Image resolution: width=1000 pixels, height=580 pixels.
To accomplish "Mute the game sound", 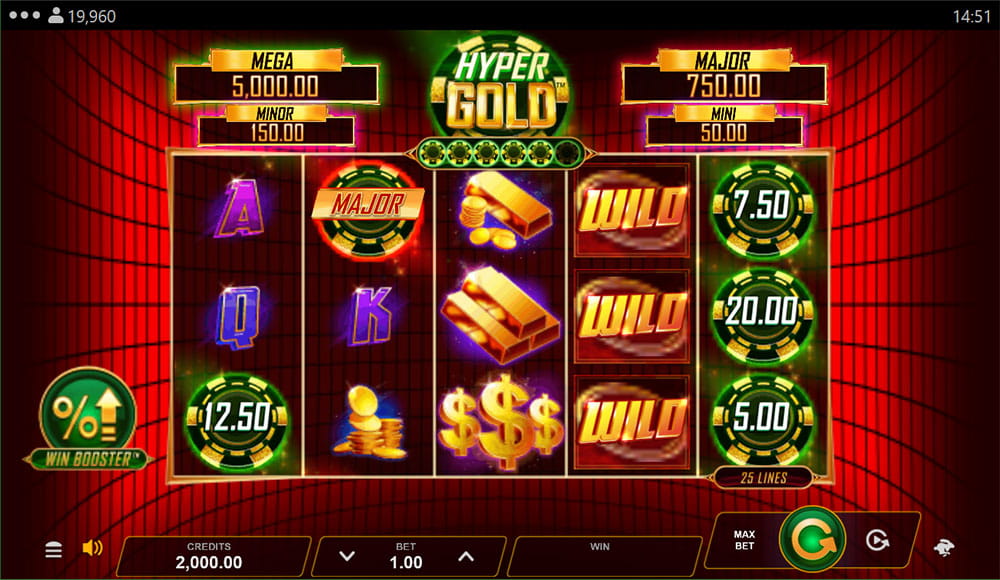I will (x=92, y=547).
